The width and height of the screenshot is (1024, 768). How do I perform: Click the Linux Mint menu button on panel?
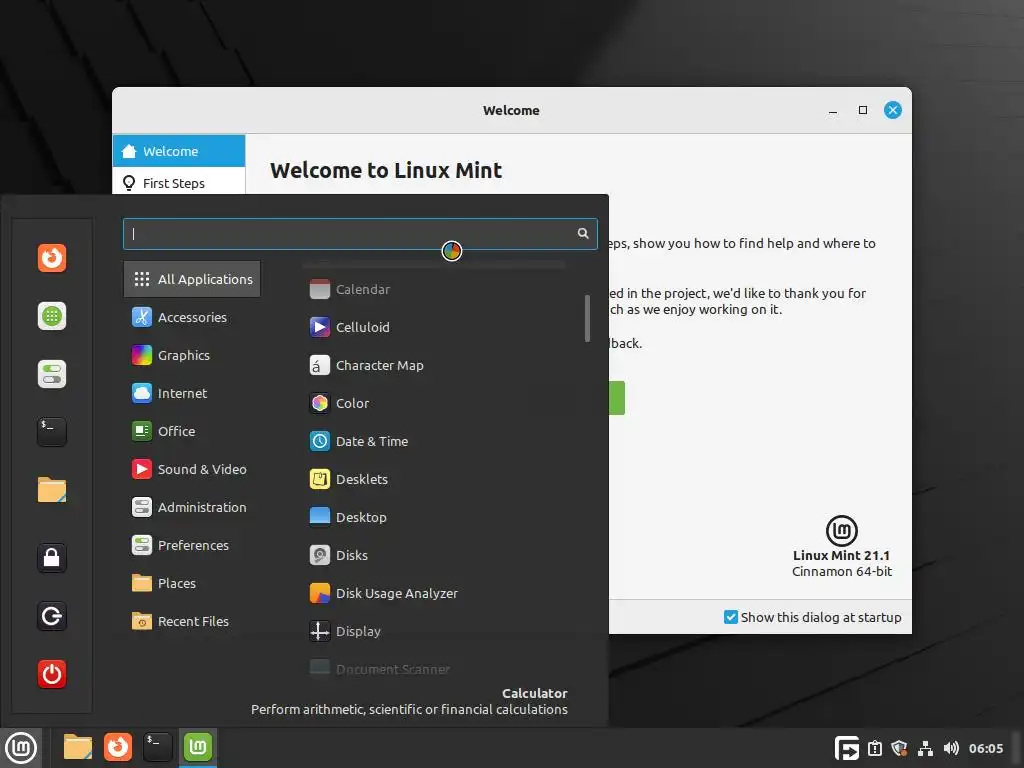point(21,748)
